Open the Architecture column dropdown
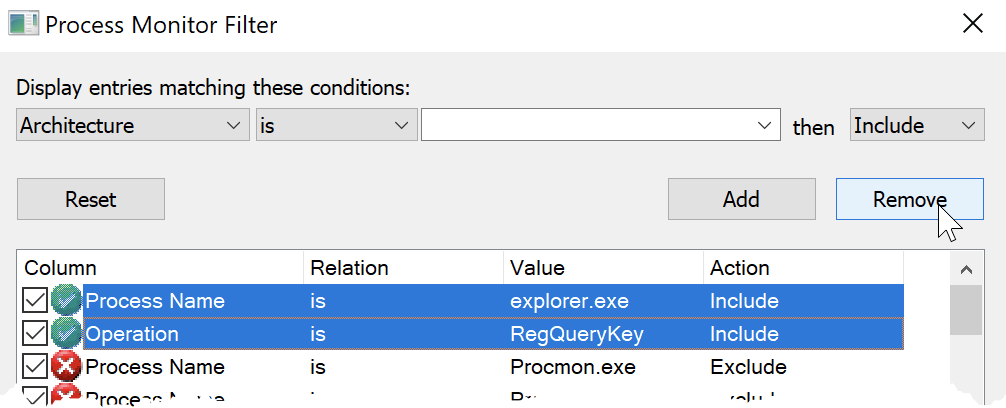The image size is (1006, 408). tap(133, 125)
